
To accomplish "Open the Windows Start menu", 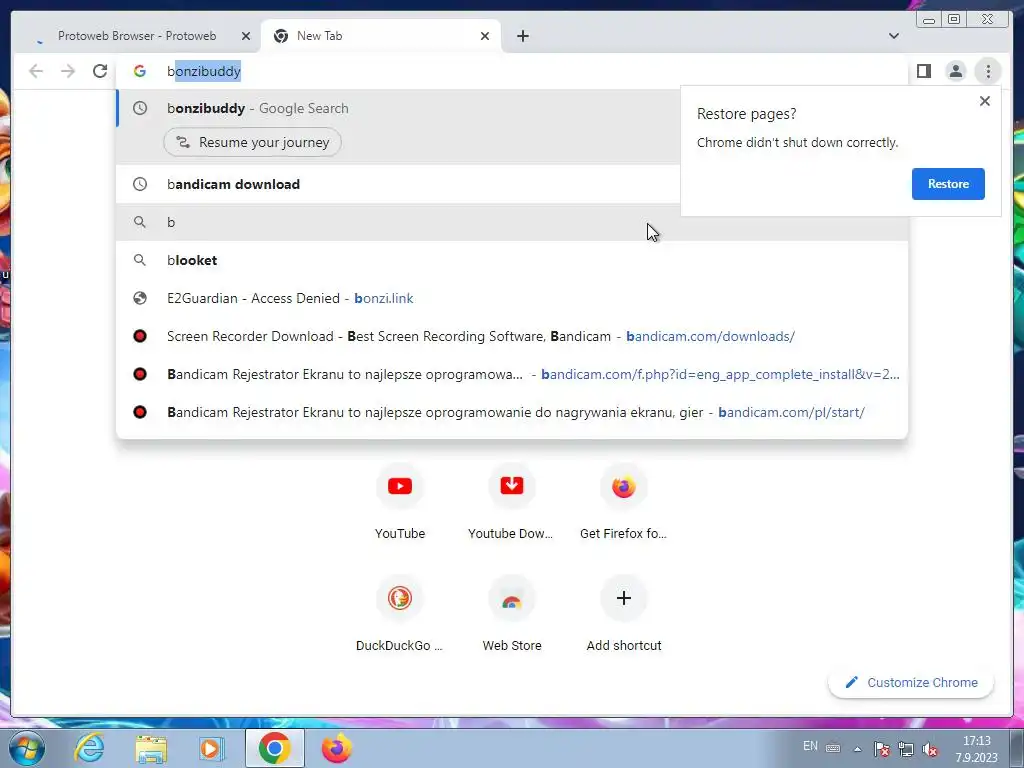I will (x=26, y=748).
